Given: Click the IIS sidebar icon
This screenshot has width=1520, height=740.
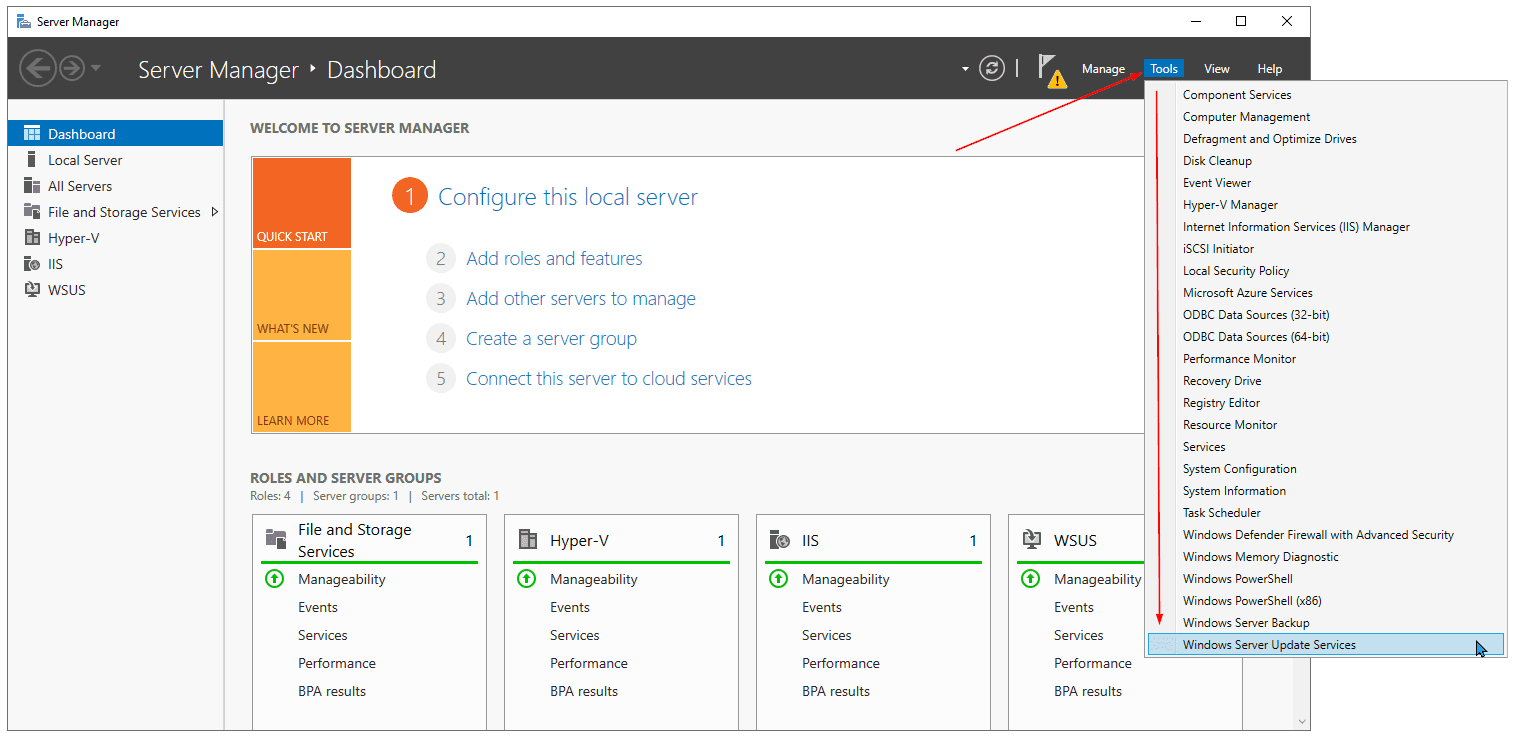Looking at the screenshot, I should coord(31,264).
